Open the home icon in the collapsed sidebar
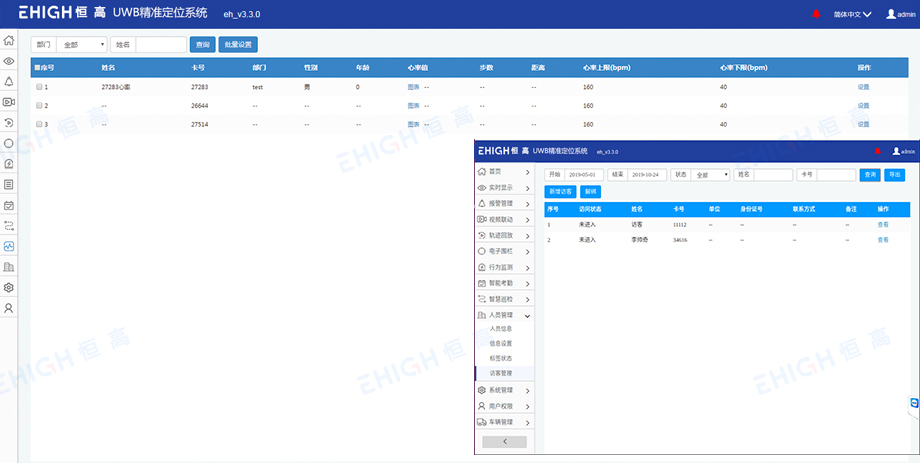The image size is (920, 463). (8, 40)
